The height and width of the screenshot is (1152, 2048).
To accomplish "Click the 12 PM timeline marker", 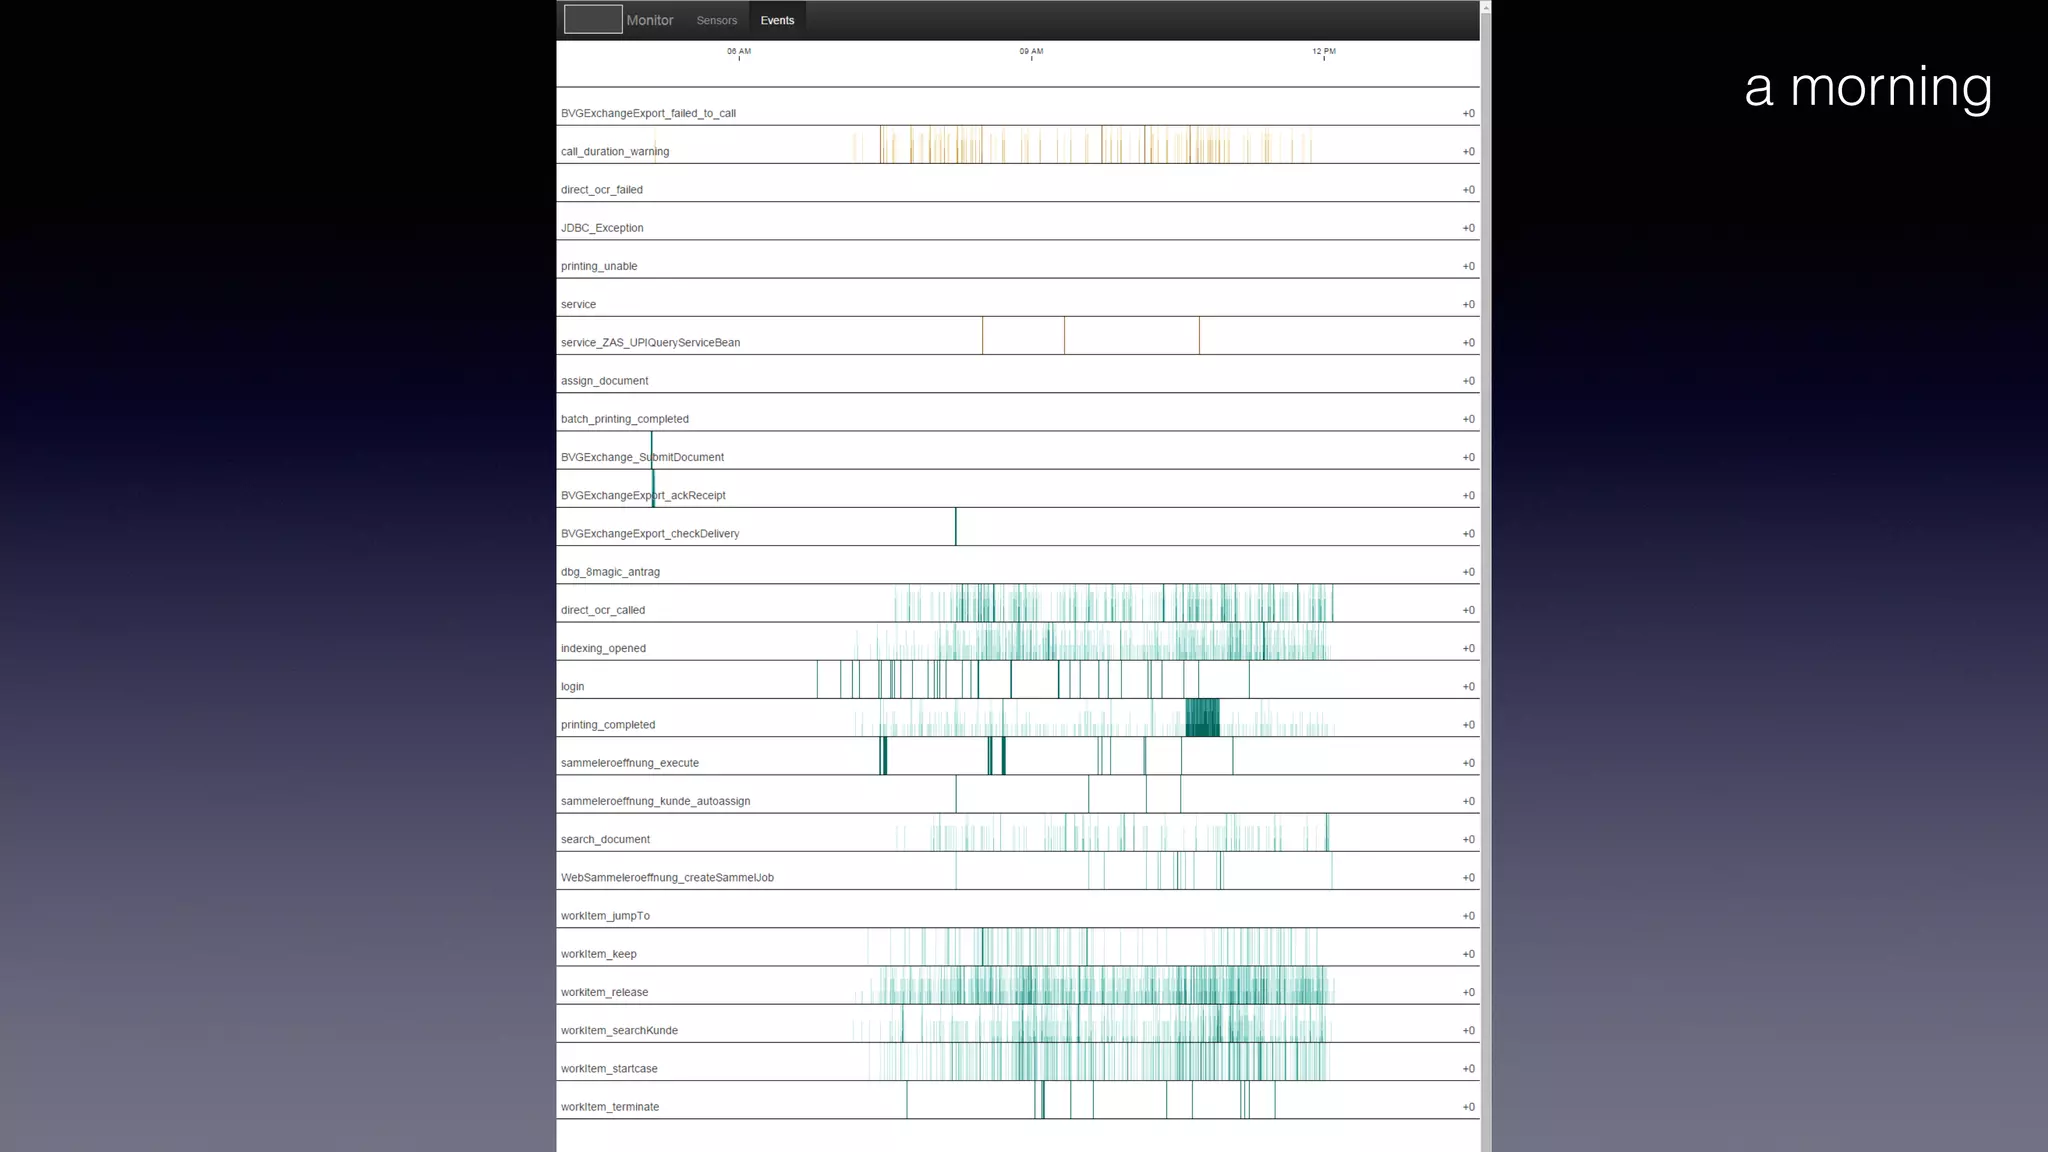I will (1323, 52).
